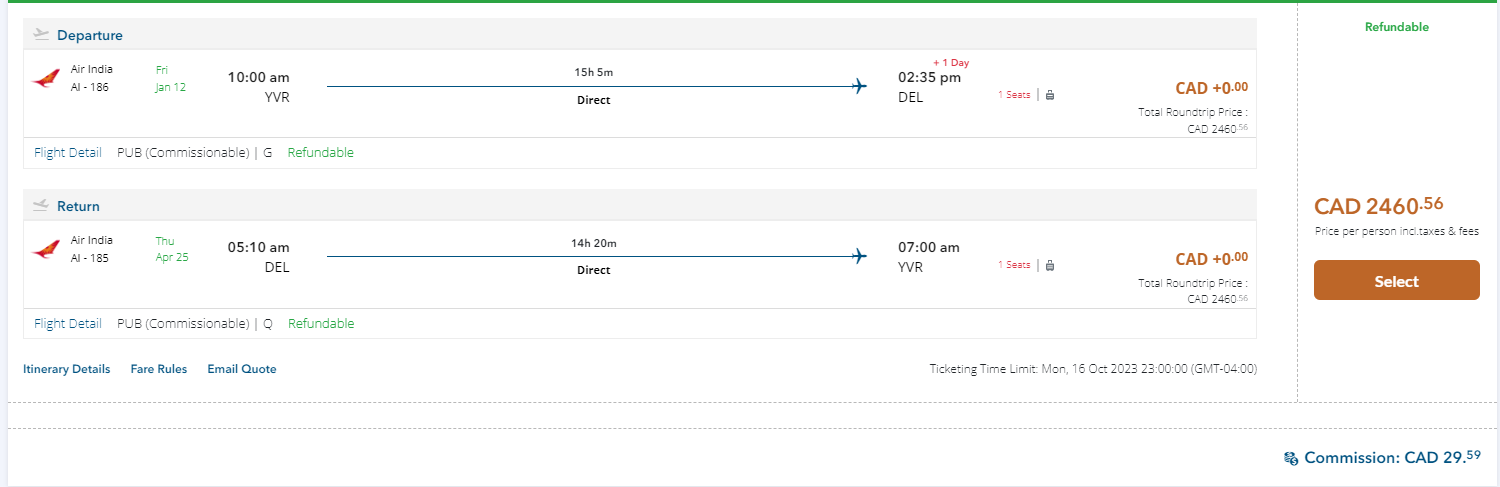
Task: Open Flight Detail for the return flight
Action: point(67,323)
